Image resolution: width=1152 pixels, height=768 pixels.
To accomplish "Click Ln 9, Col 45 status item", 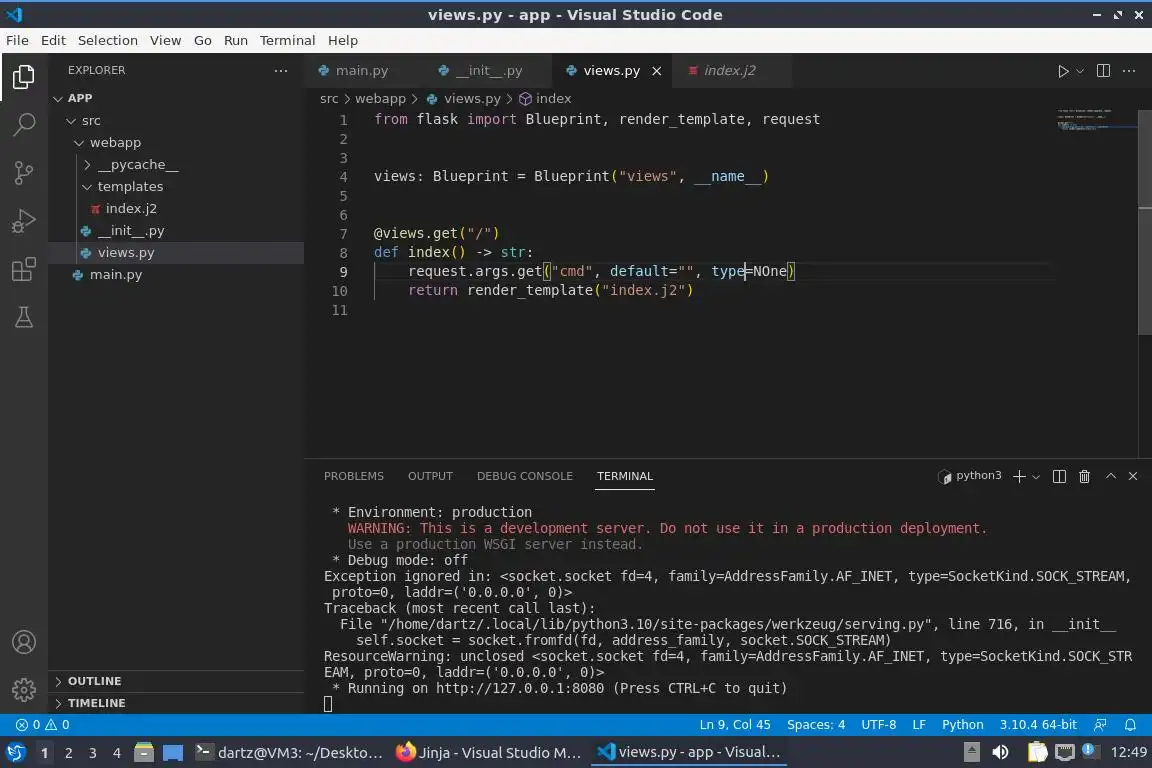I will 735,725.
